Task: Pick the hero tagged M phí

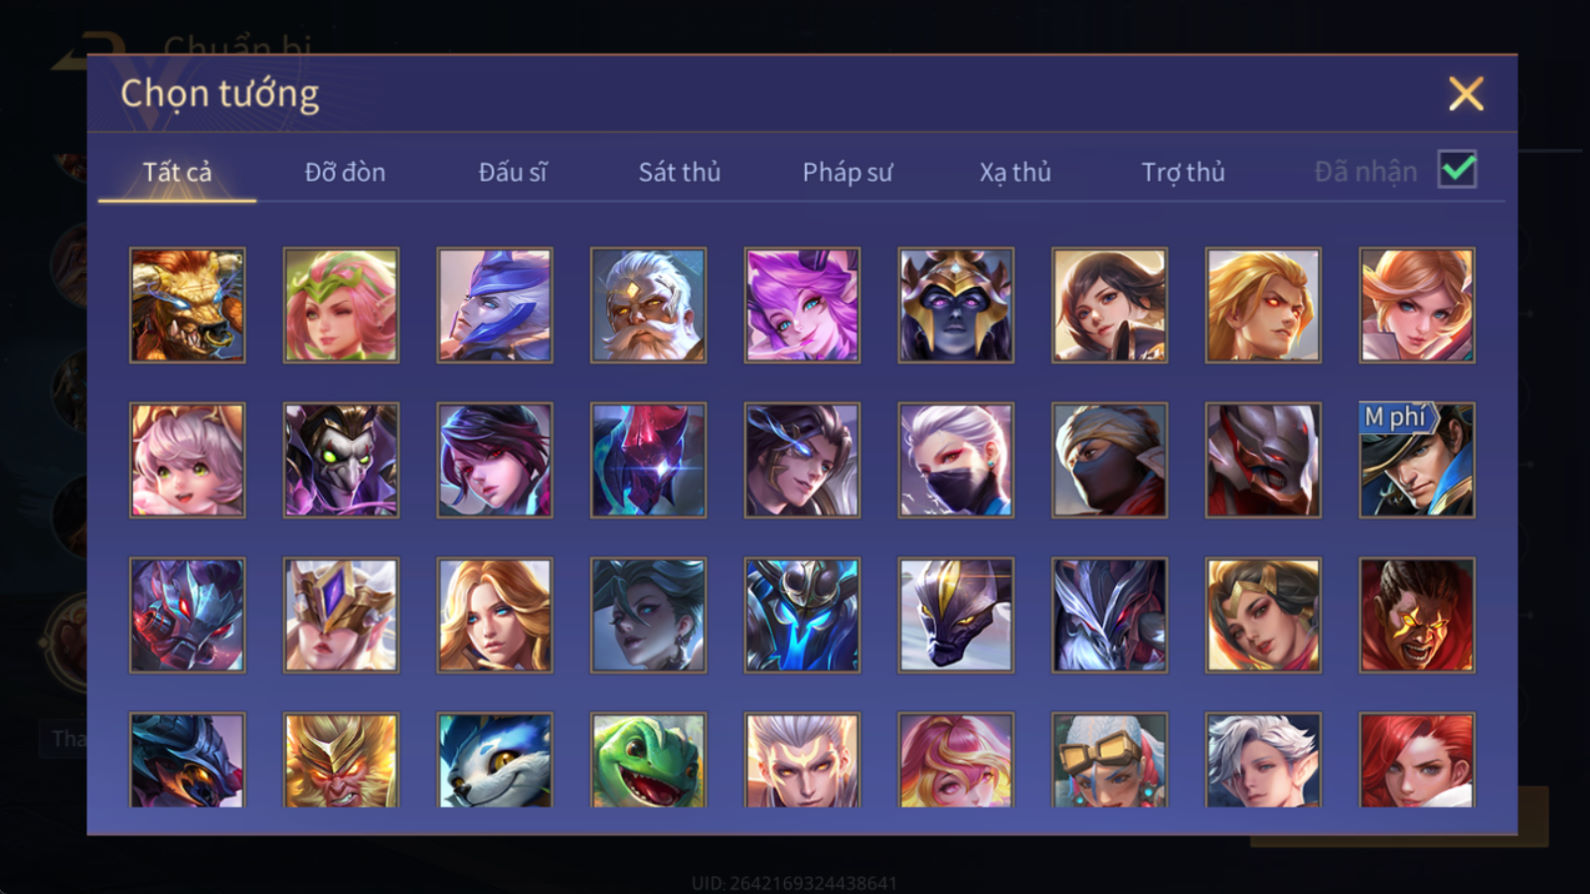Action: [1417, 460]
